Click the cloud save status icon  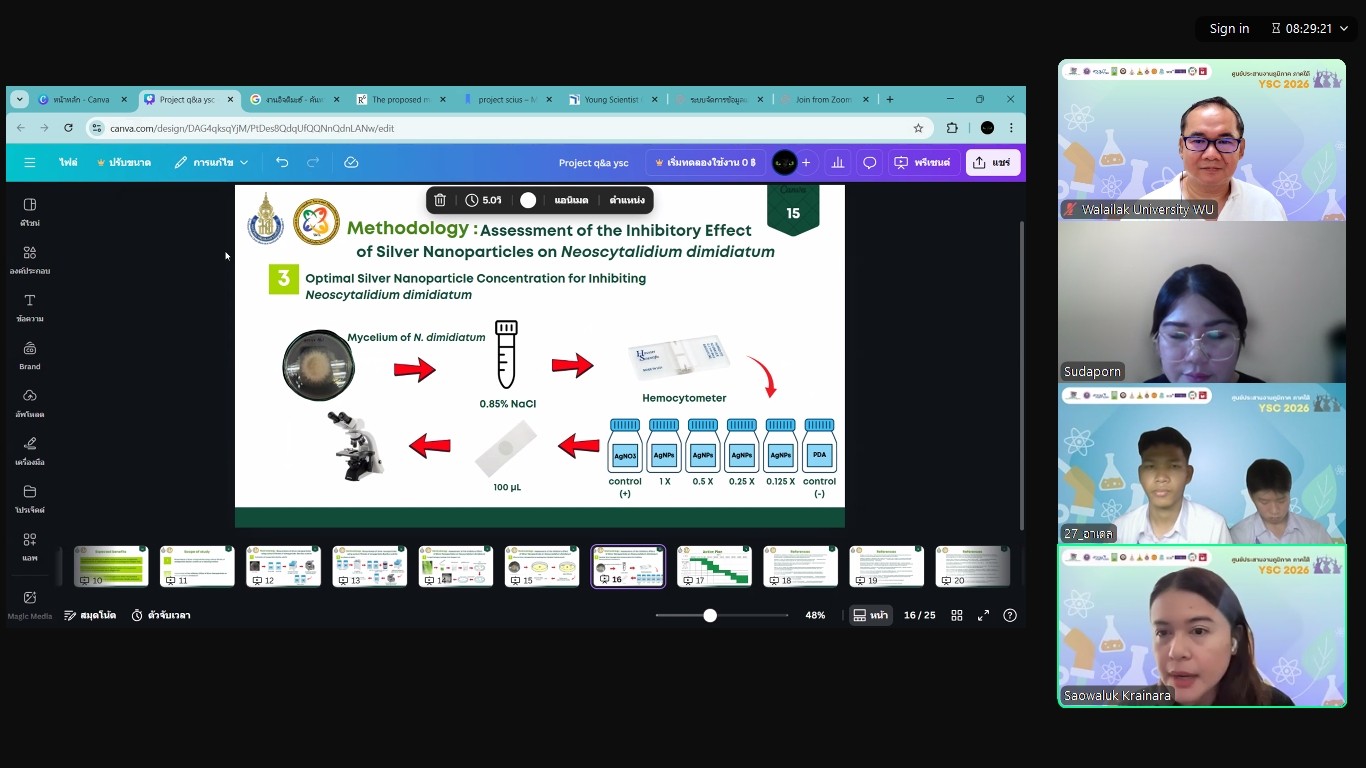pyautogui.click(x=351, y=162)
